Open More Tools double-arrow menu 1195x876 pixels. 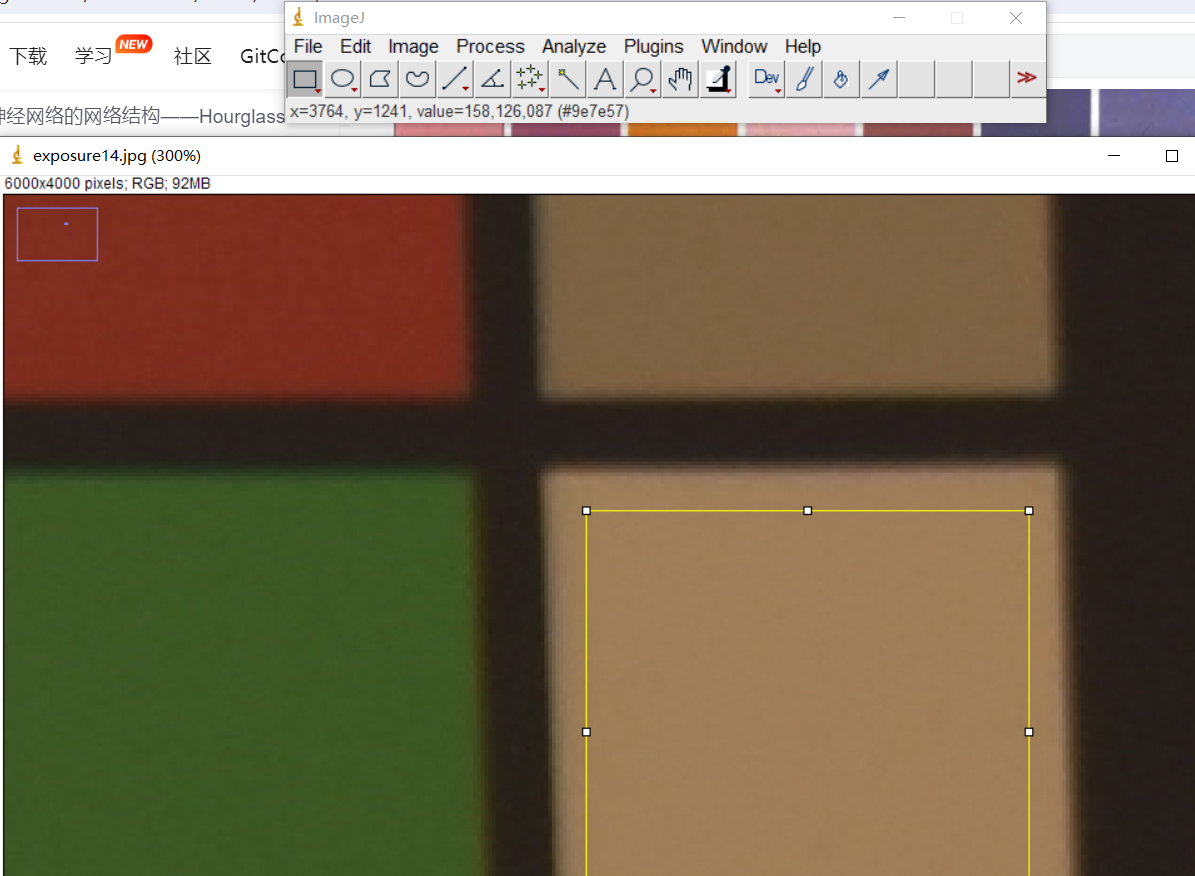tap(1026, 78)
